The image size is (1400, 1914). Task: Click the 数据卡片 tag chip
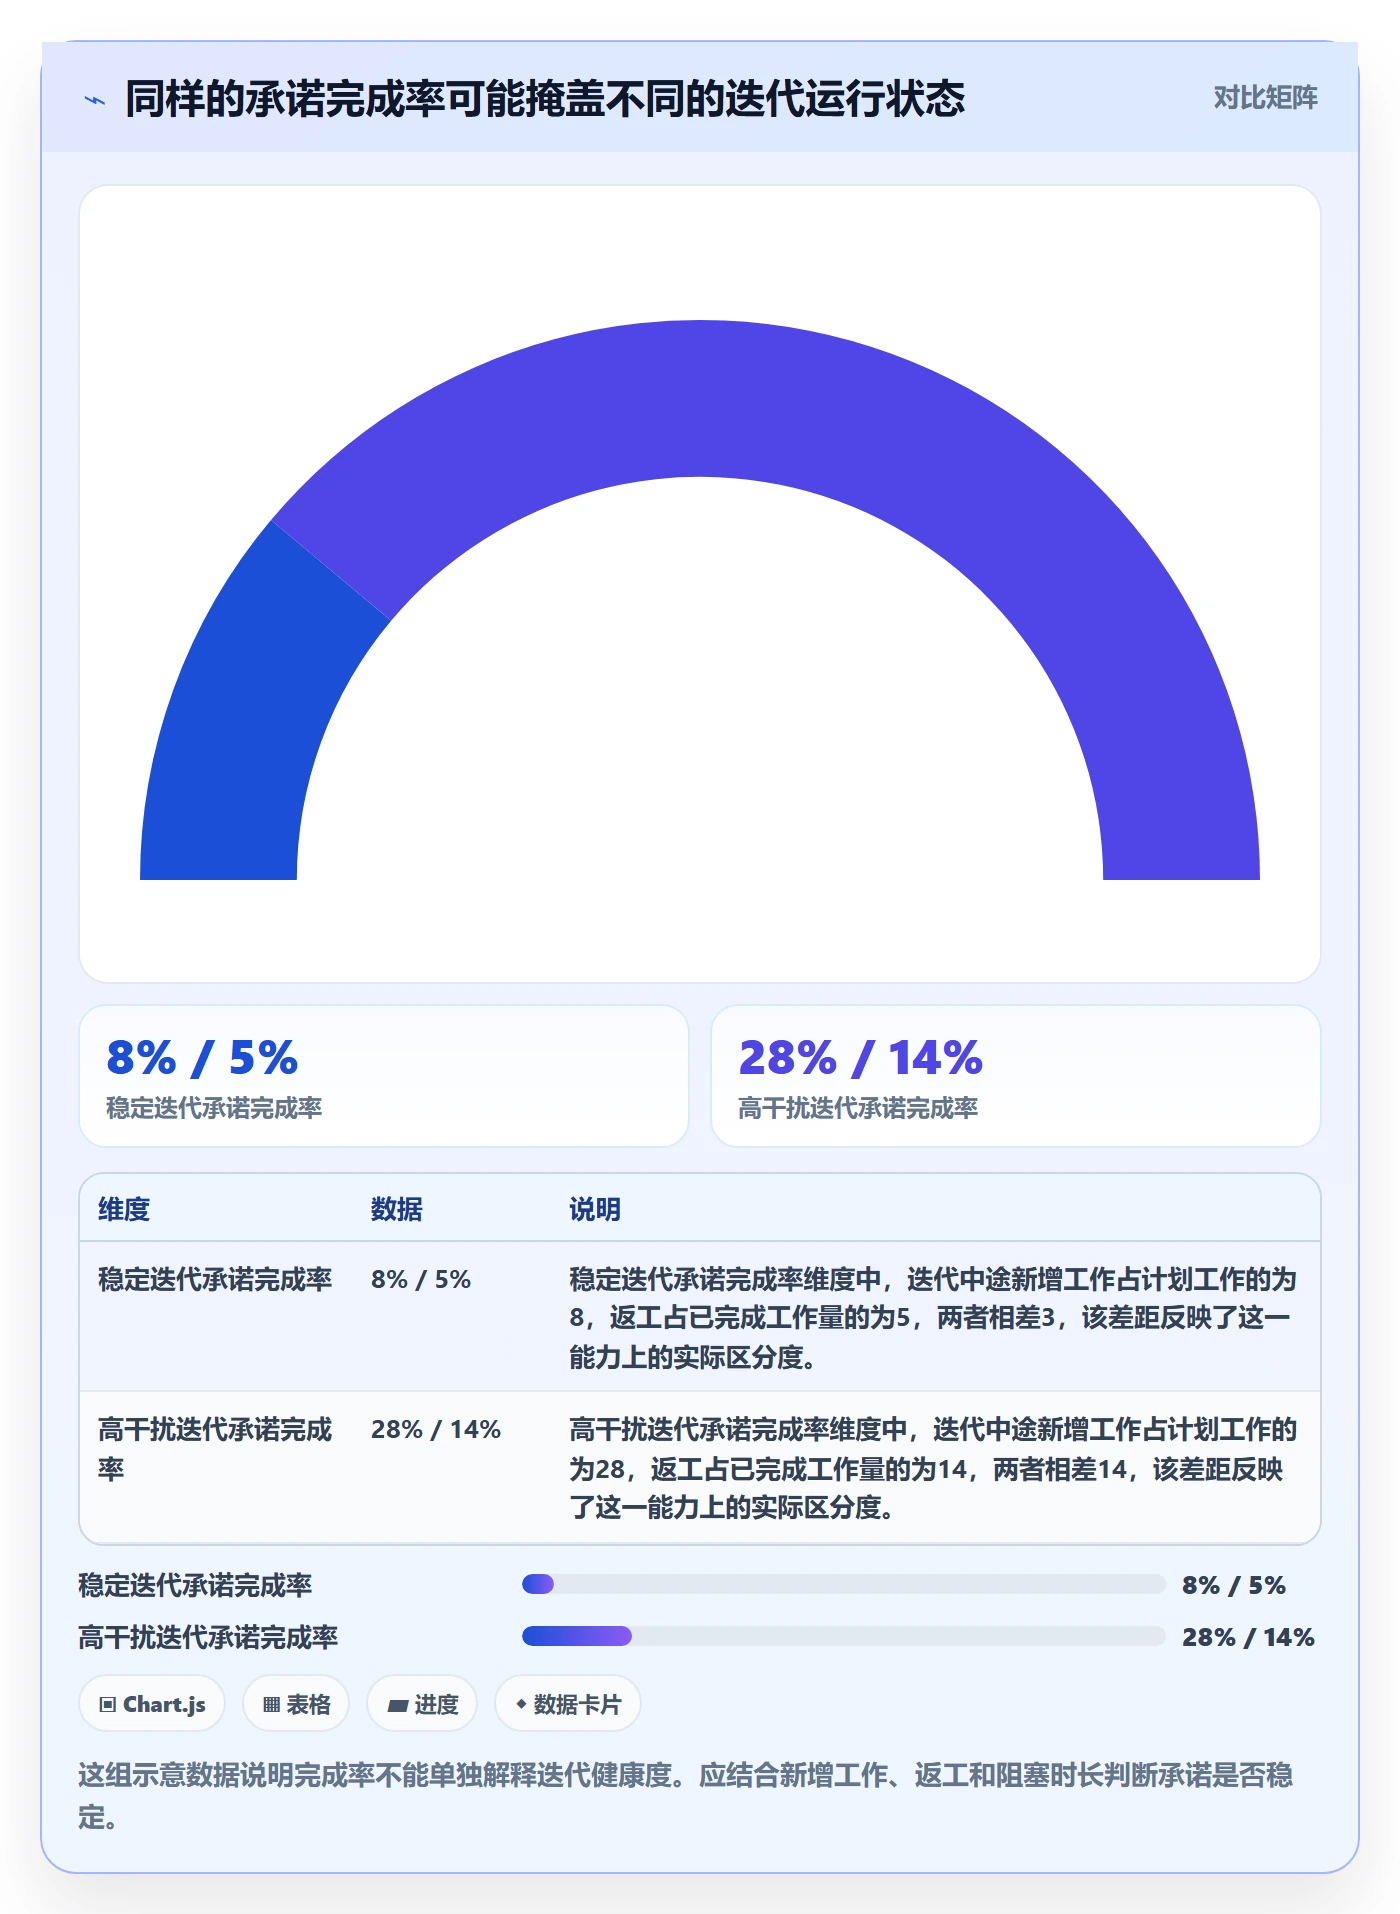coord(568,1704)
